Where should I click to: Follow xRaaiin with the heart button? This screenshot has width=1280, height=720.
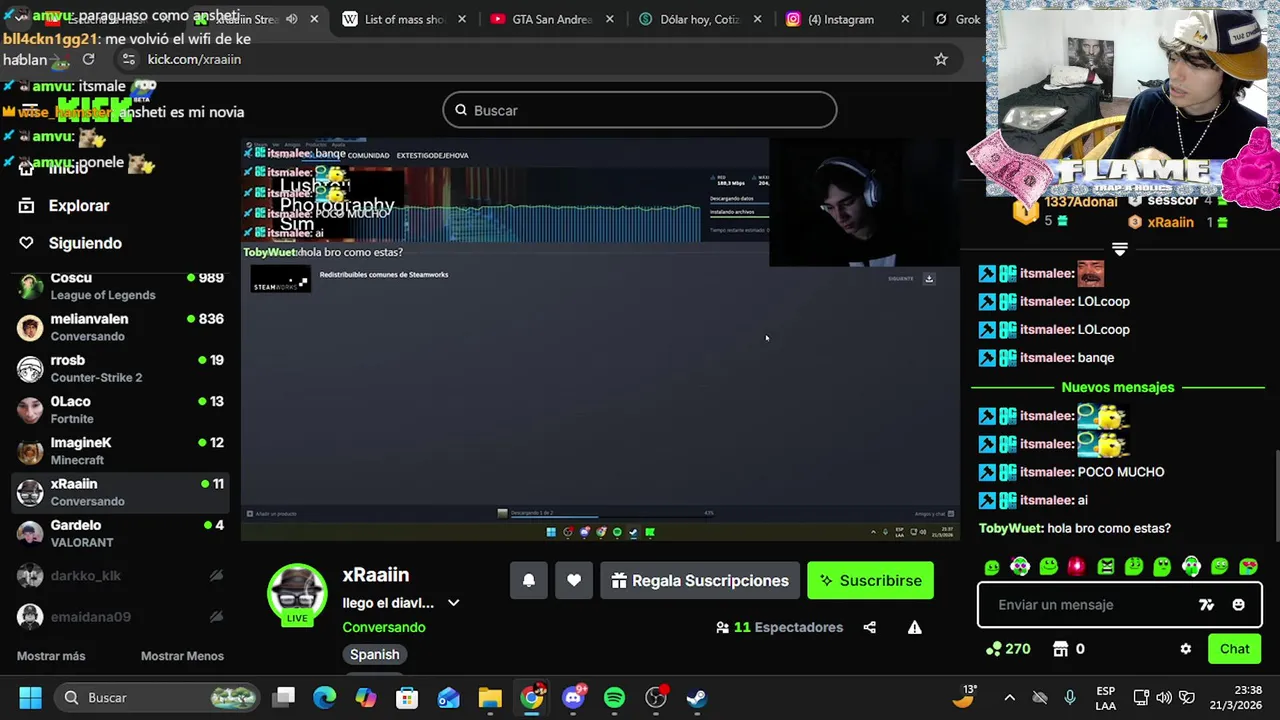[574, 580]
